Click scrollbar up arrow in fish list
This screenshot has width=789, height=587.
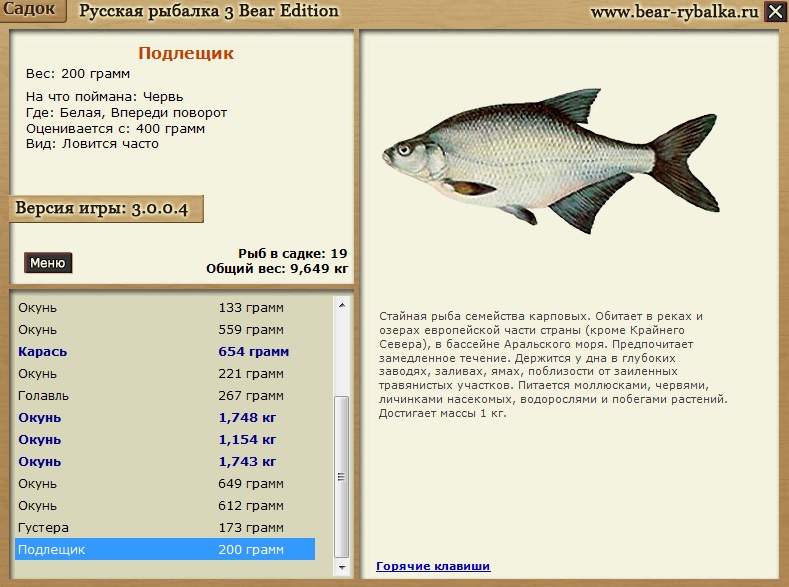342,305
